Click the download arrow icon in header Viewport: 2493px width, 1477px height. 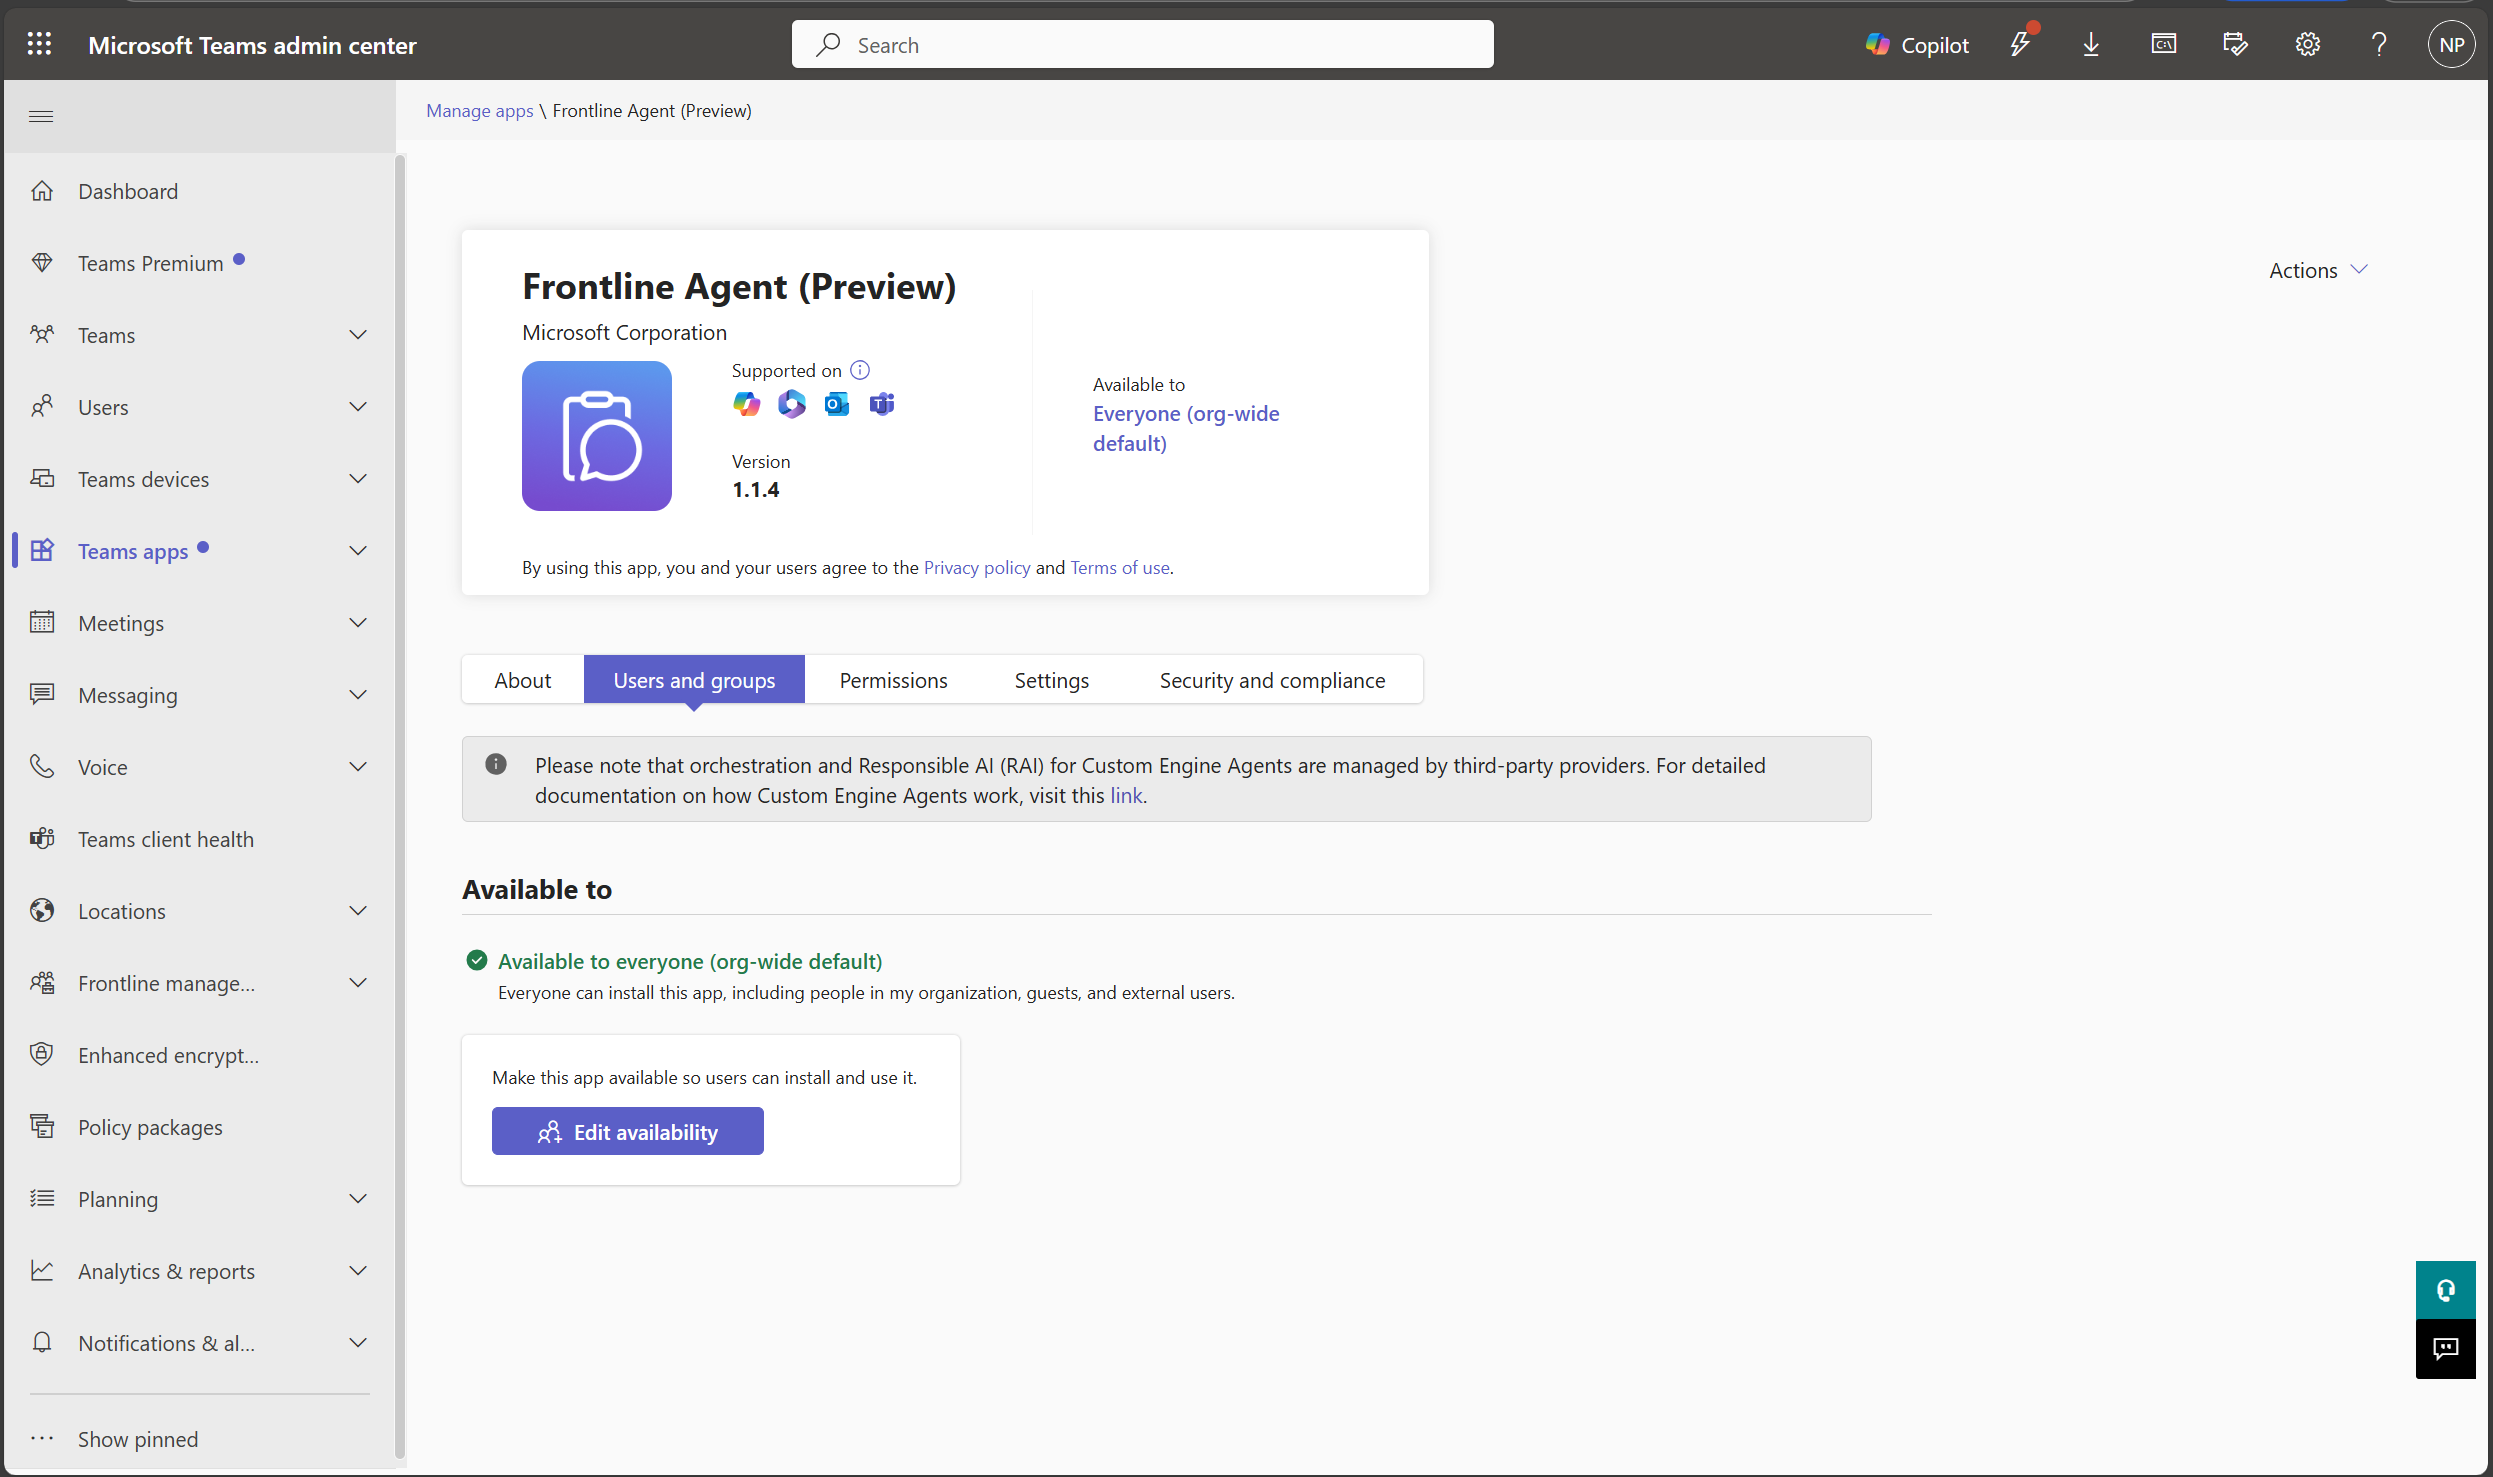tap(2091, 45)
